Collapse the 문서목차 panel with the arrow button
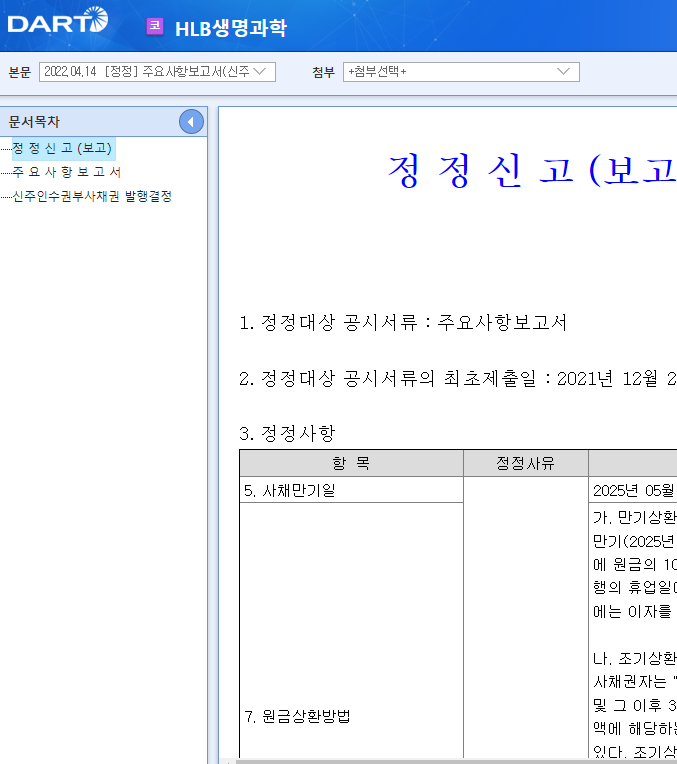This screenshot has width=677, height=764. coord(191,122)
